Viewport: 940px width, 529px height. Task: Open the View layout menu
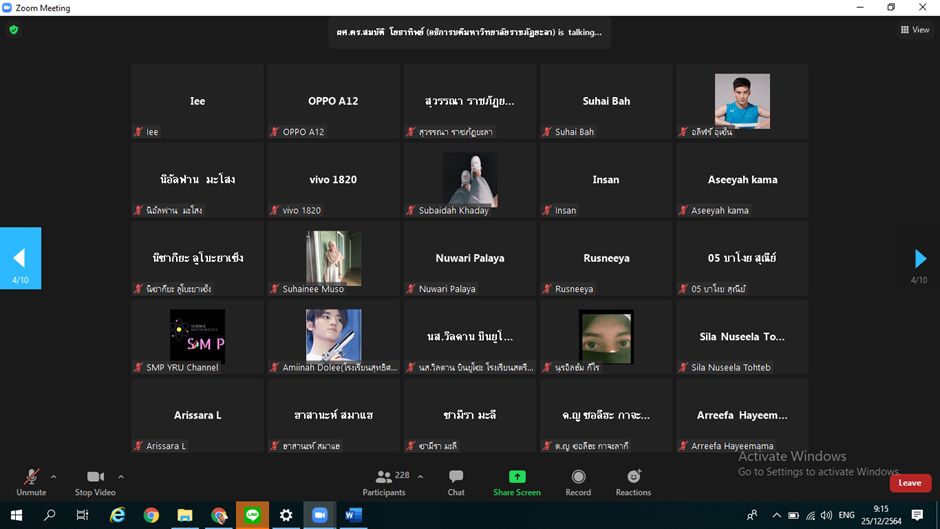tap(915, 29)
